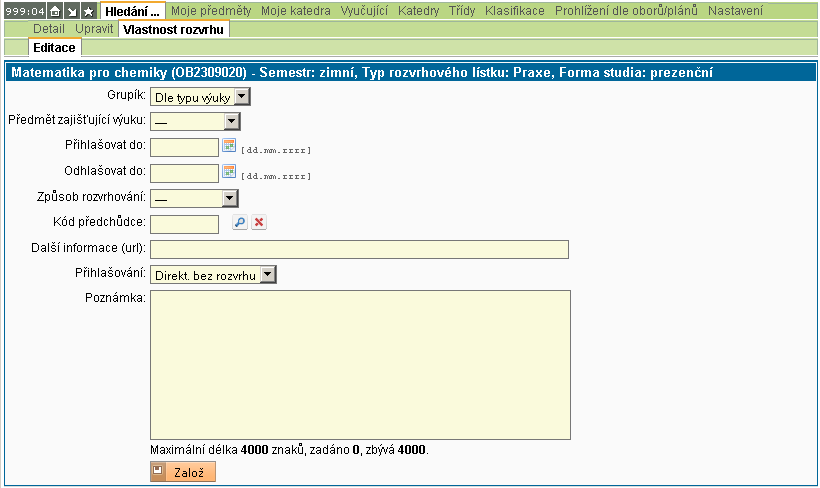Viewport: 820px width, 488px height.
Task: Click into the Poznámka text area
Action: coord(359,364)
